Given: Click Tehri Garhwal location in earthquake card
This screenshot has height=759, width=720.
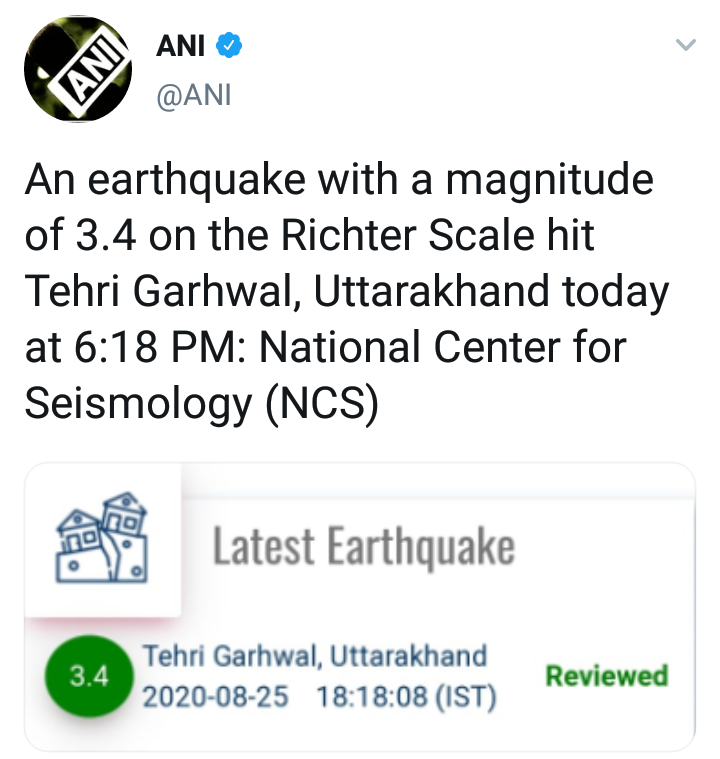Looking at the screenshot, I should [232, 657].
